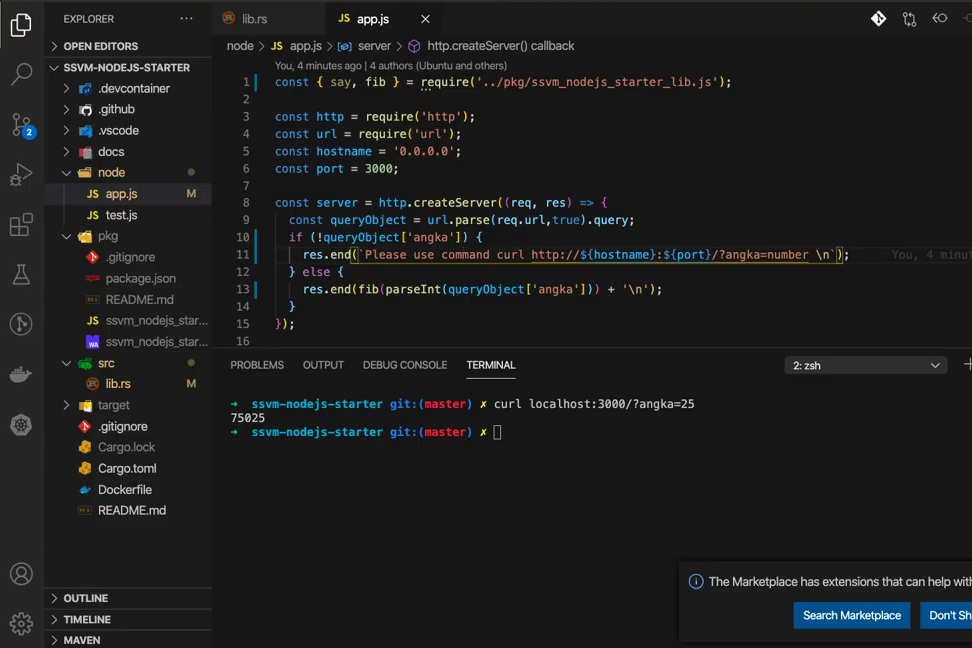972x648 pixels.
Task: Open the JS ssvm_nodejs_star file in pkg
Action: pyautogui.click(x=129, y=321)
